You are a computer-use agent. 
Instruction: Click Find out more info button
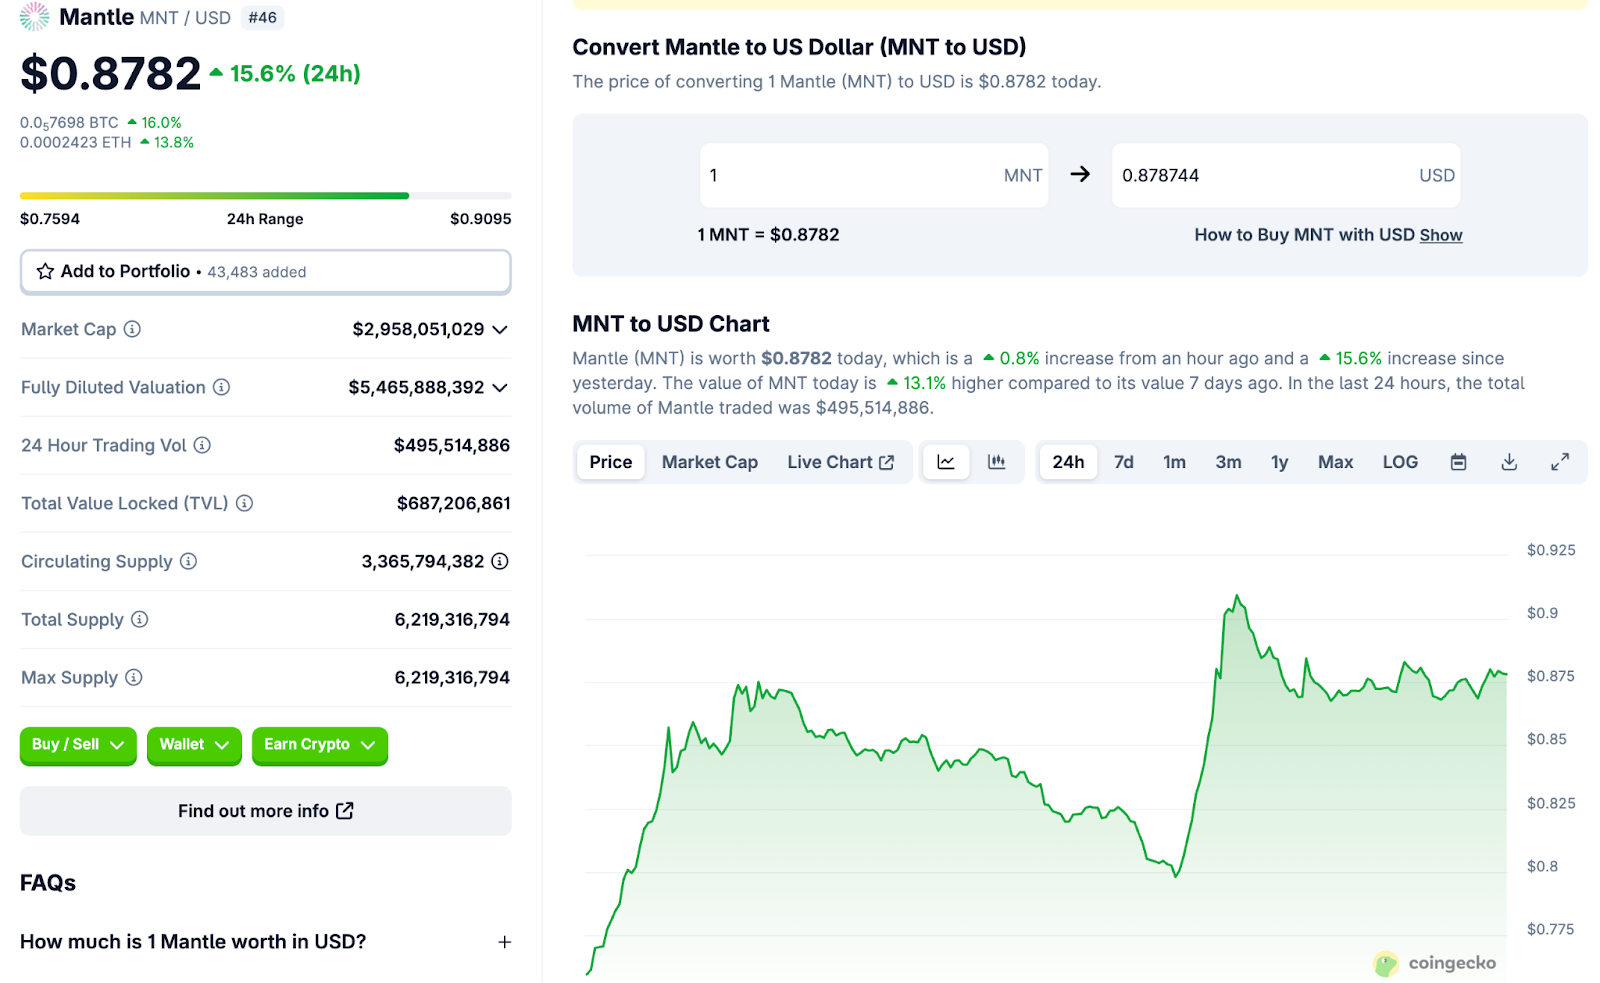pyautogui.click(x=266, y=811)
